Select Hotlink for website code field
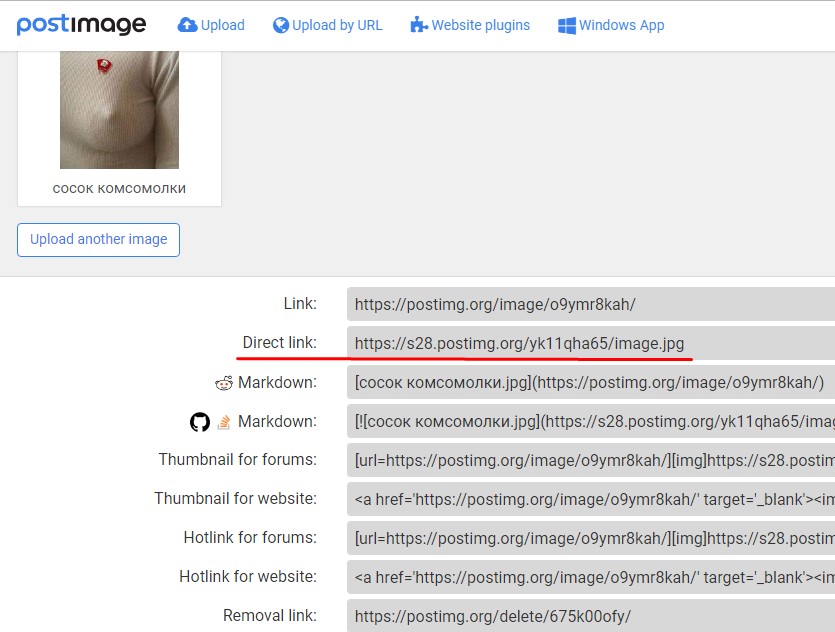 591,577
